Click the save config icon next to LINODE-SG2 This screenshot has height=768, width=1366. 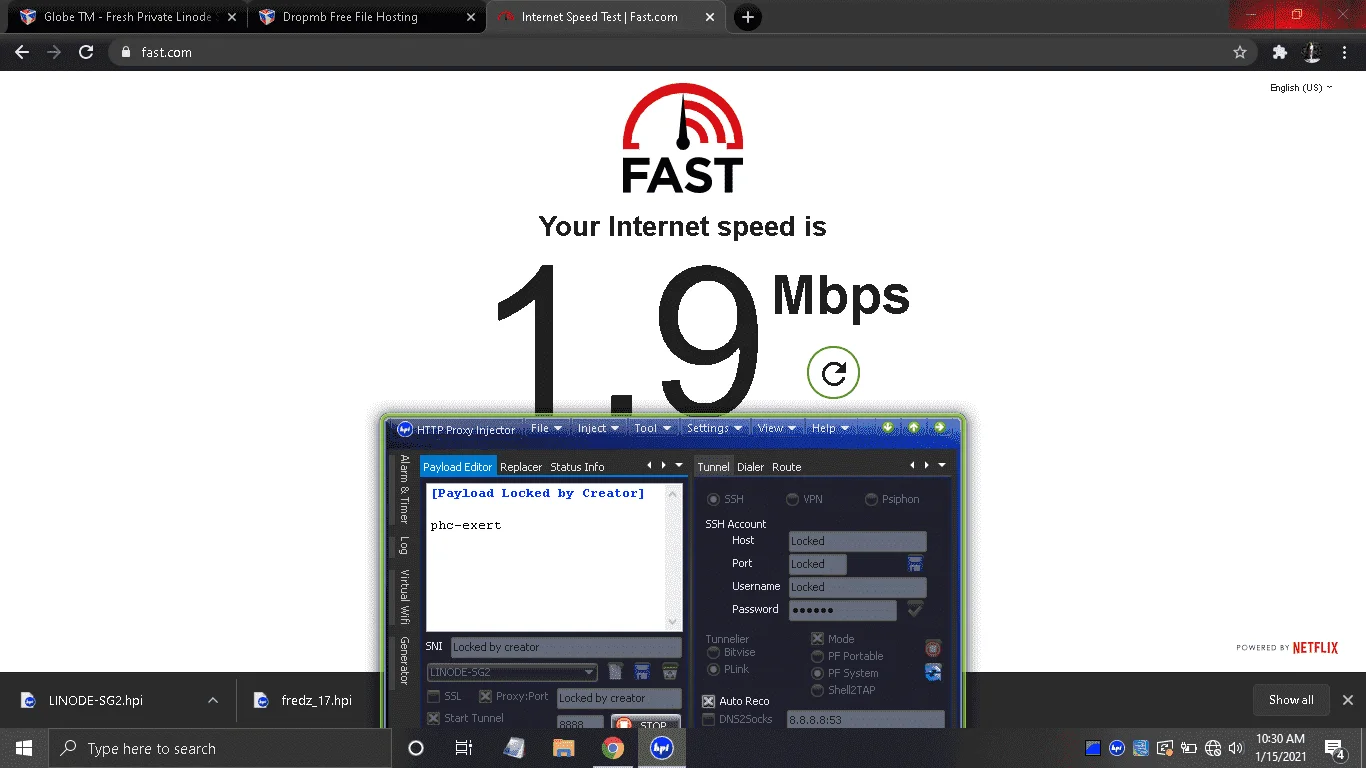(x=642, y=672)
